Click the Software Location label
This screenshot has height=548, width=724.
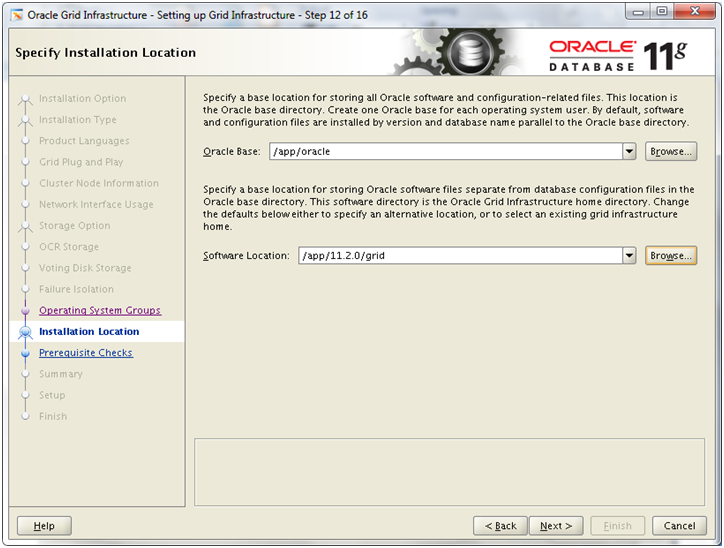(x=246, y=256)
